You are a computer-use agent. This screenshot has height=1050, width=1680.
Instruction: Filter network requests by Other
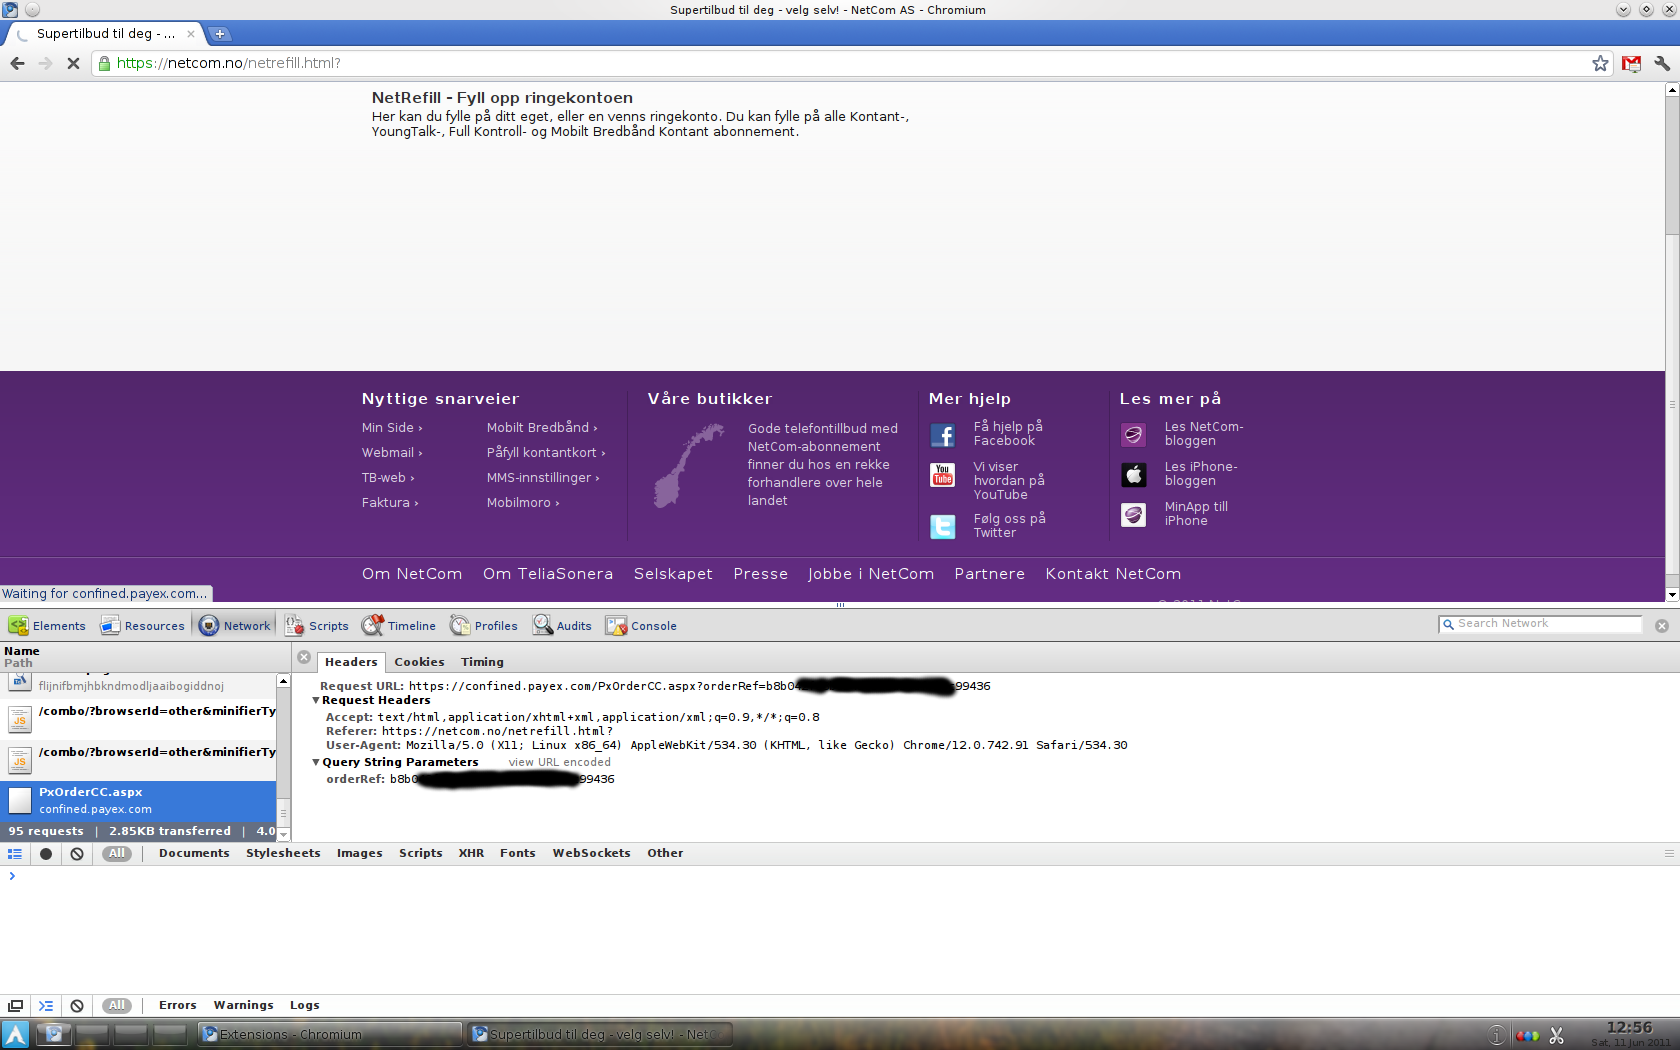pyautogui.click(x=665, y=853)
